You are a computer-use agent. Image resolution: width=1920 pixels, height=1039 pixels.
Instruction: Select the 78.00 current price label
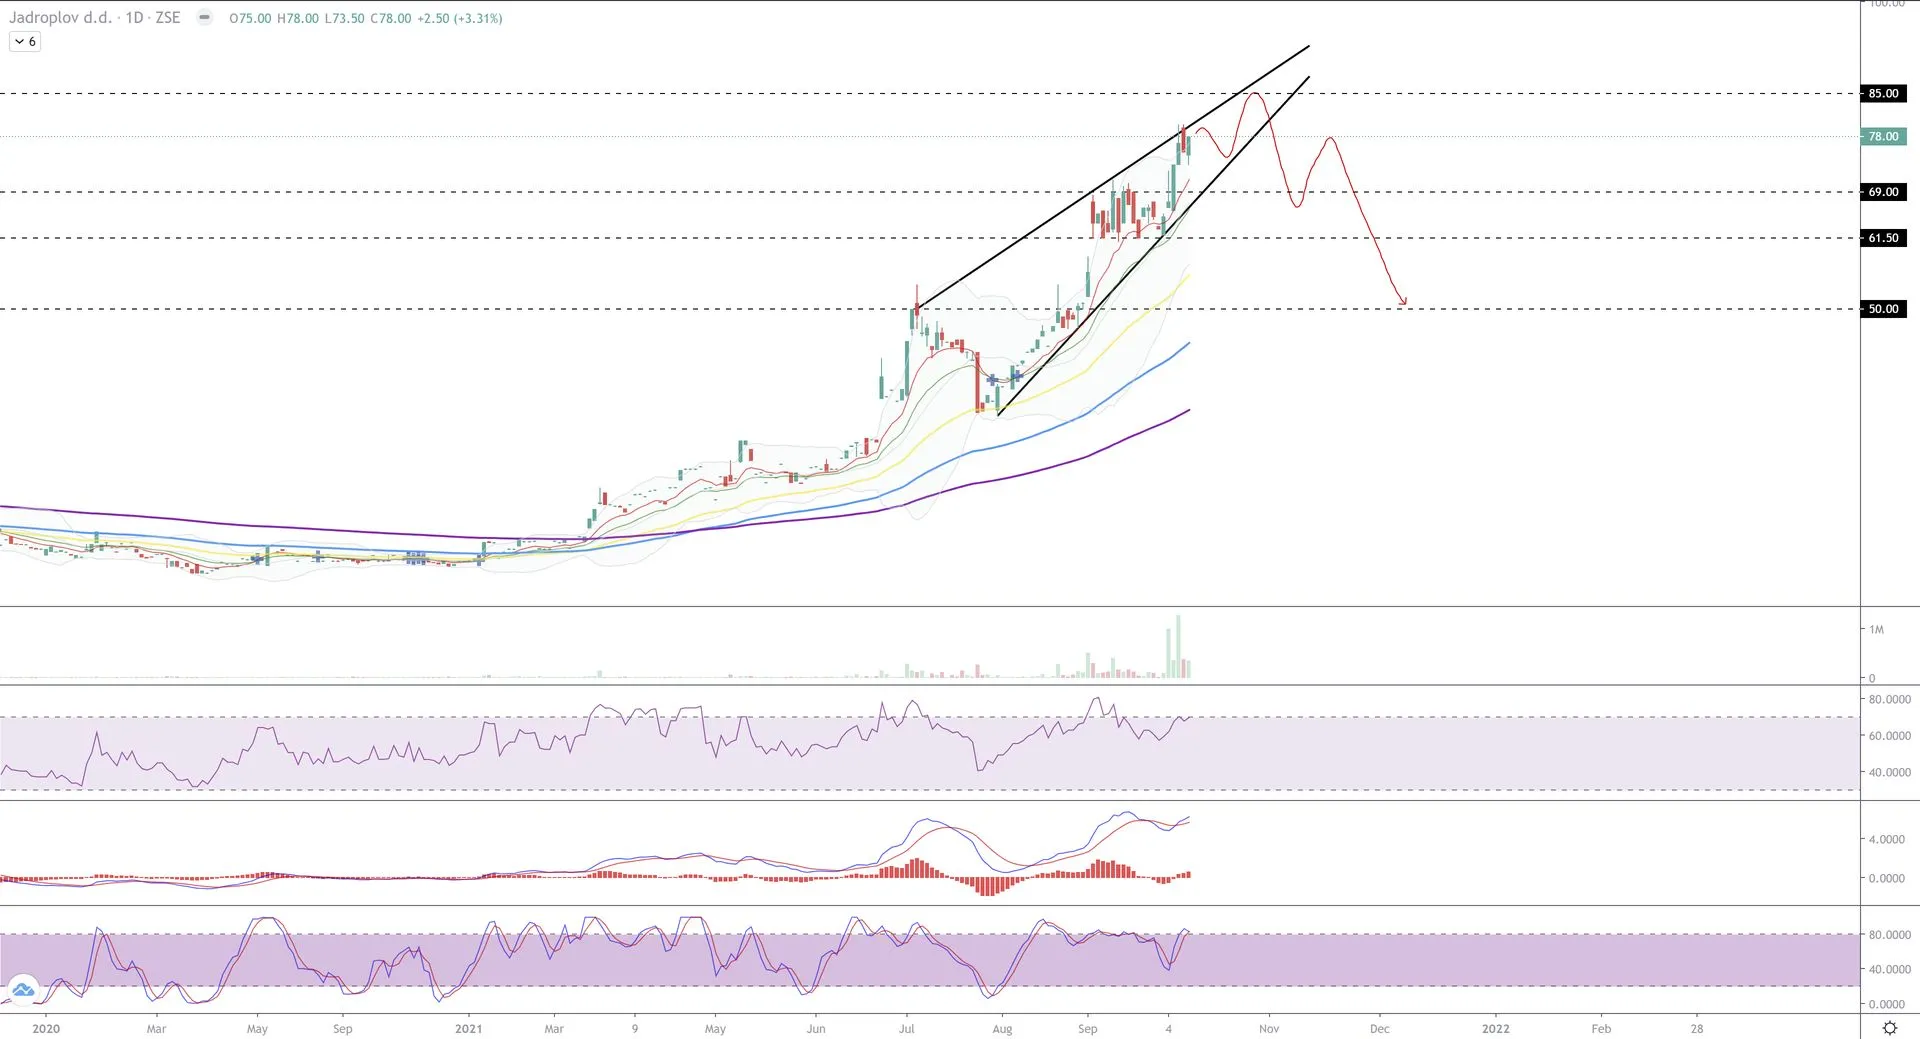1883,137
